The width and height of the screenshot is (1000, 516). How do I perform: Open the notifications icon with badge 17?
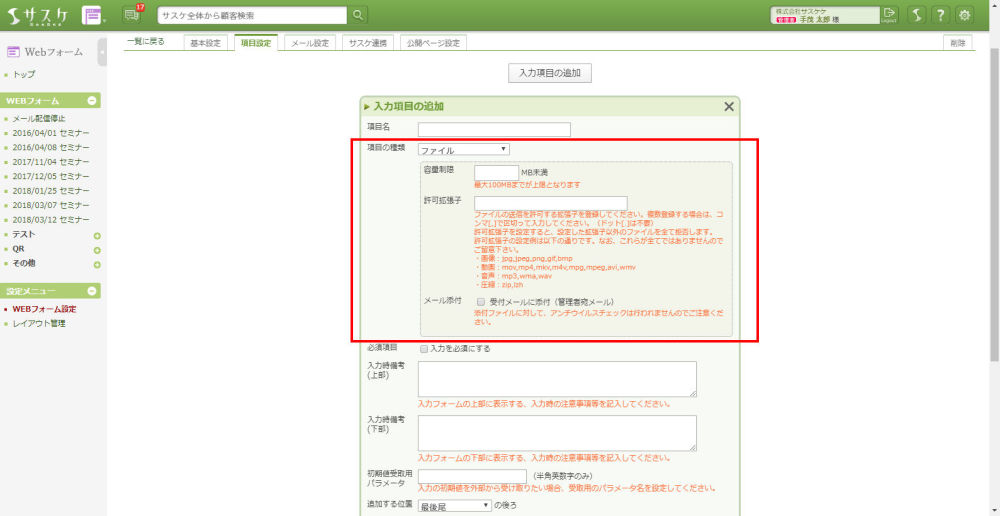[132, 15]
